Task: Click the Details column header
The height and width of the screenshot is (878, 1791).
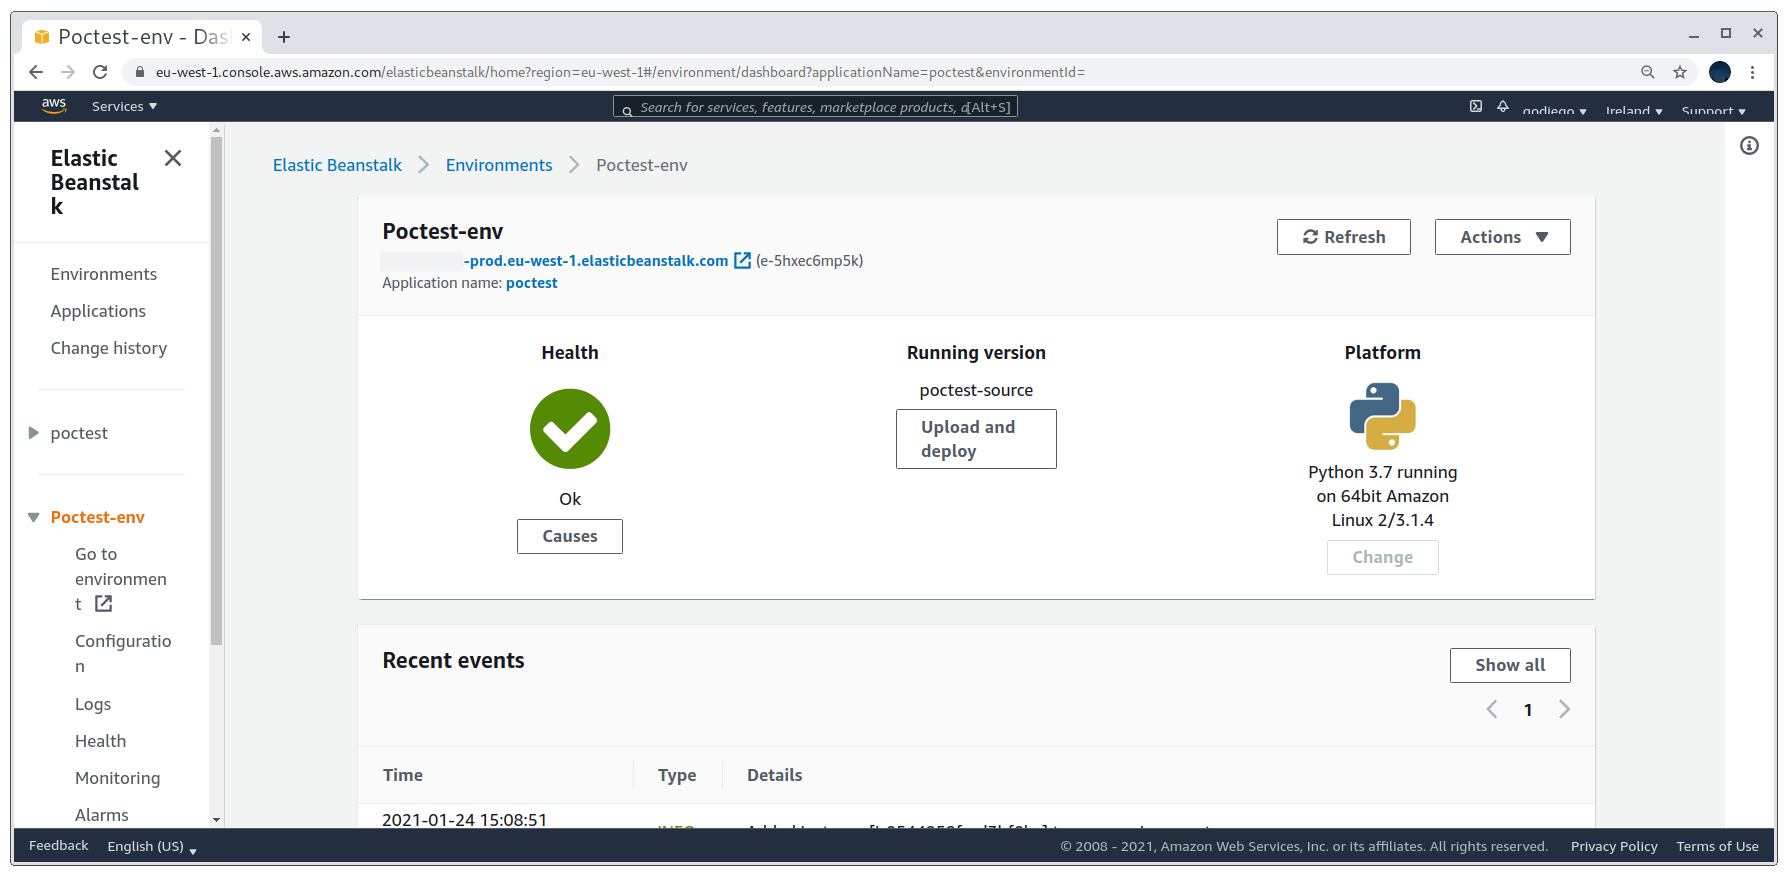Action: tap(775, 775)
